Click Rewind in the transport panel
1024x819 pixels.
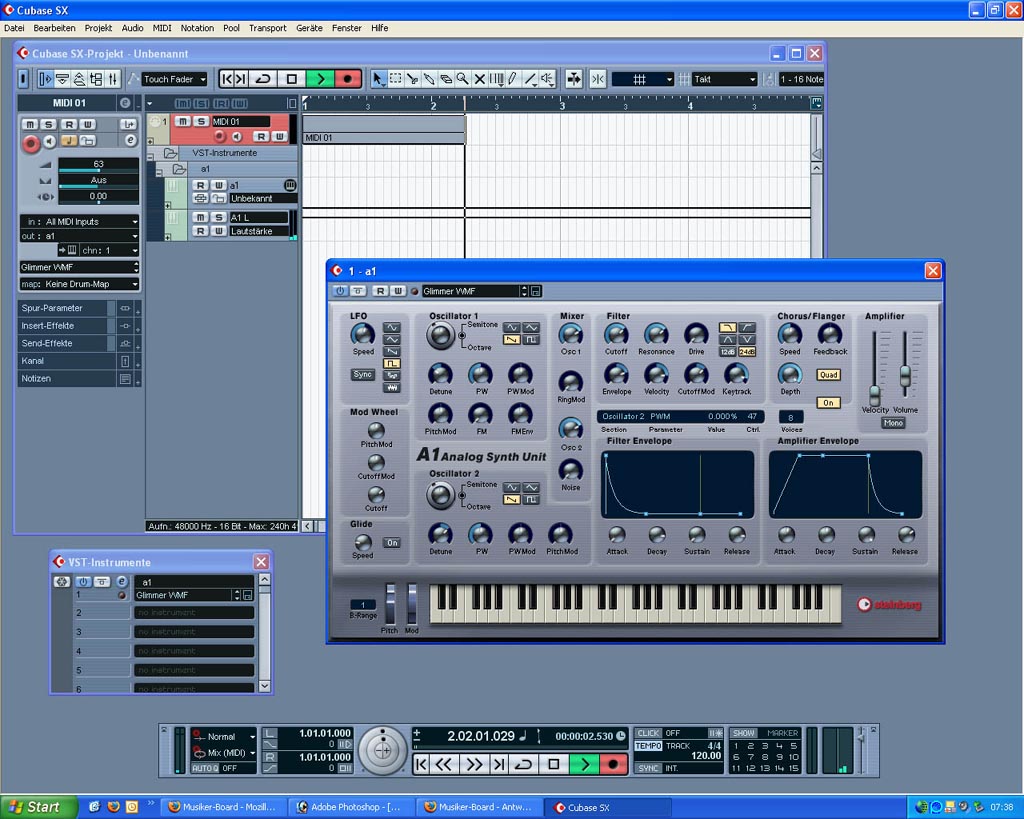click(444, 764)
